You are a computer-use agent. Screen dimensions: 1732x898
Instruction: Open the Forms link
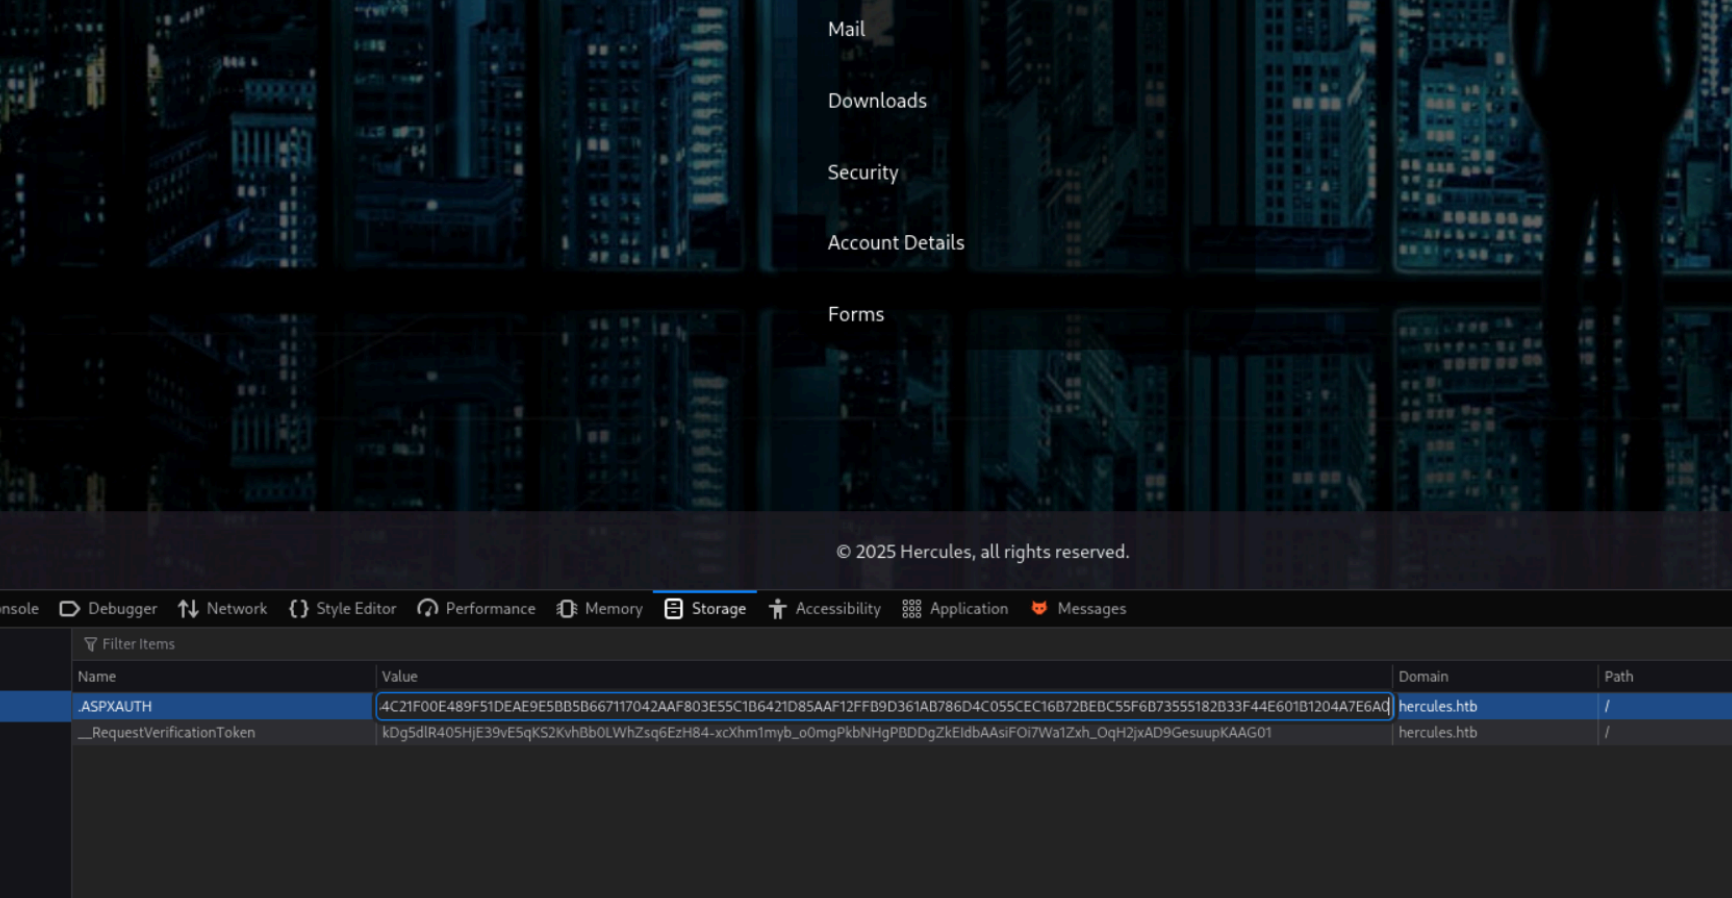(856, 314)
